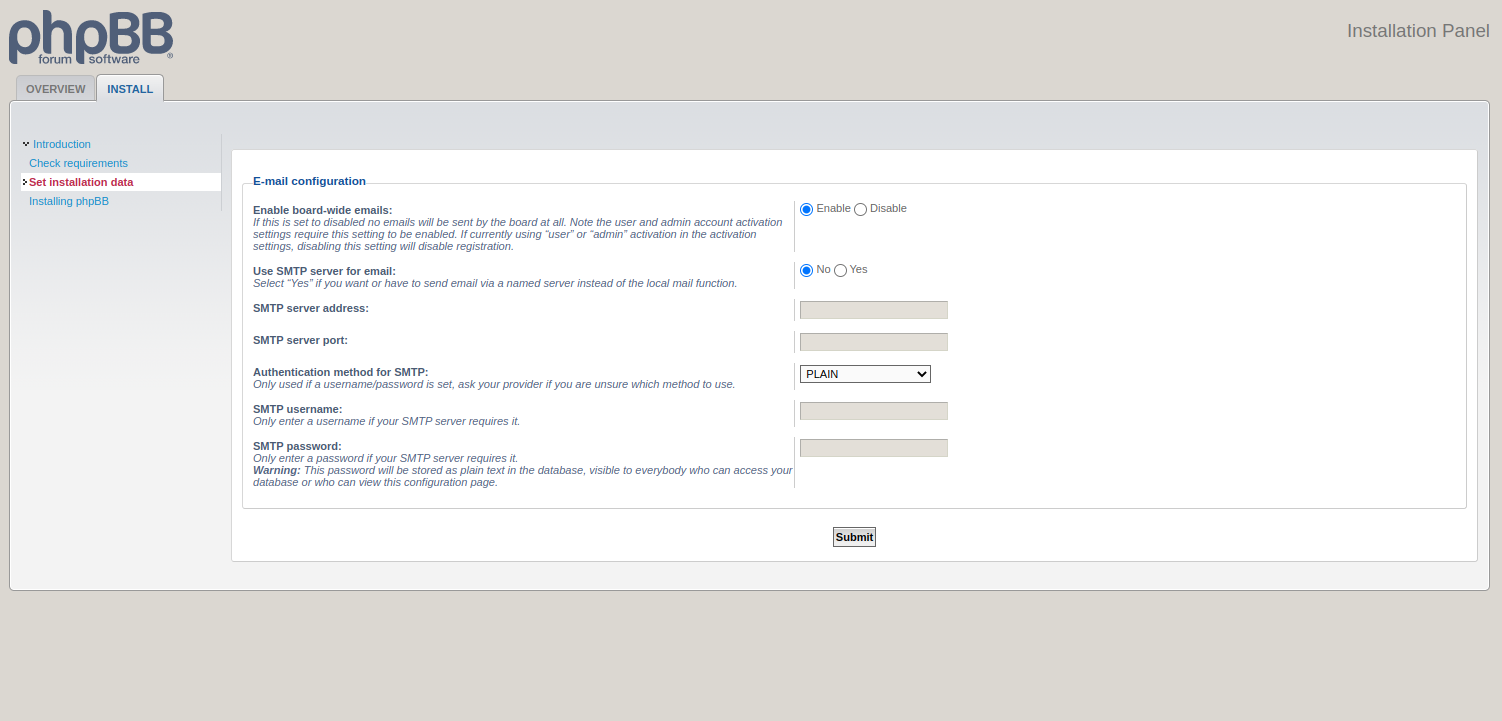The image size is (1502, 721).
Task: Click the arrow icon beside Set installation data
Action: 24,182
